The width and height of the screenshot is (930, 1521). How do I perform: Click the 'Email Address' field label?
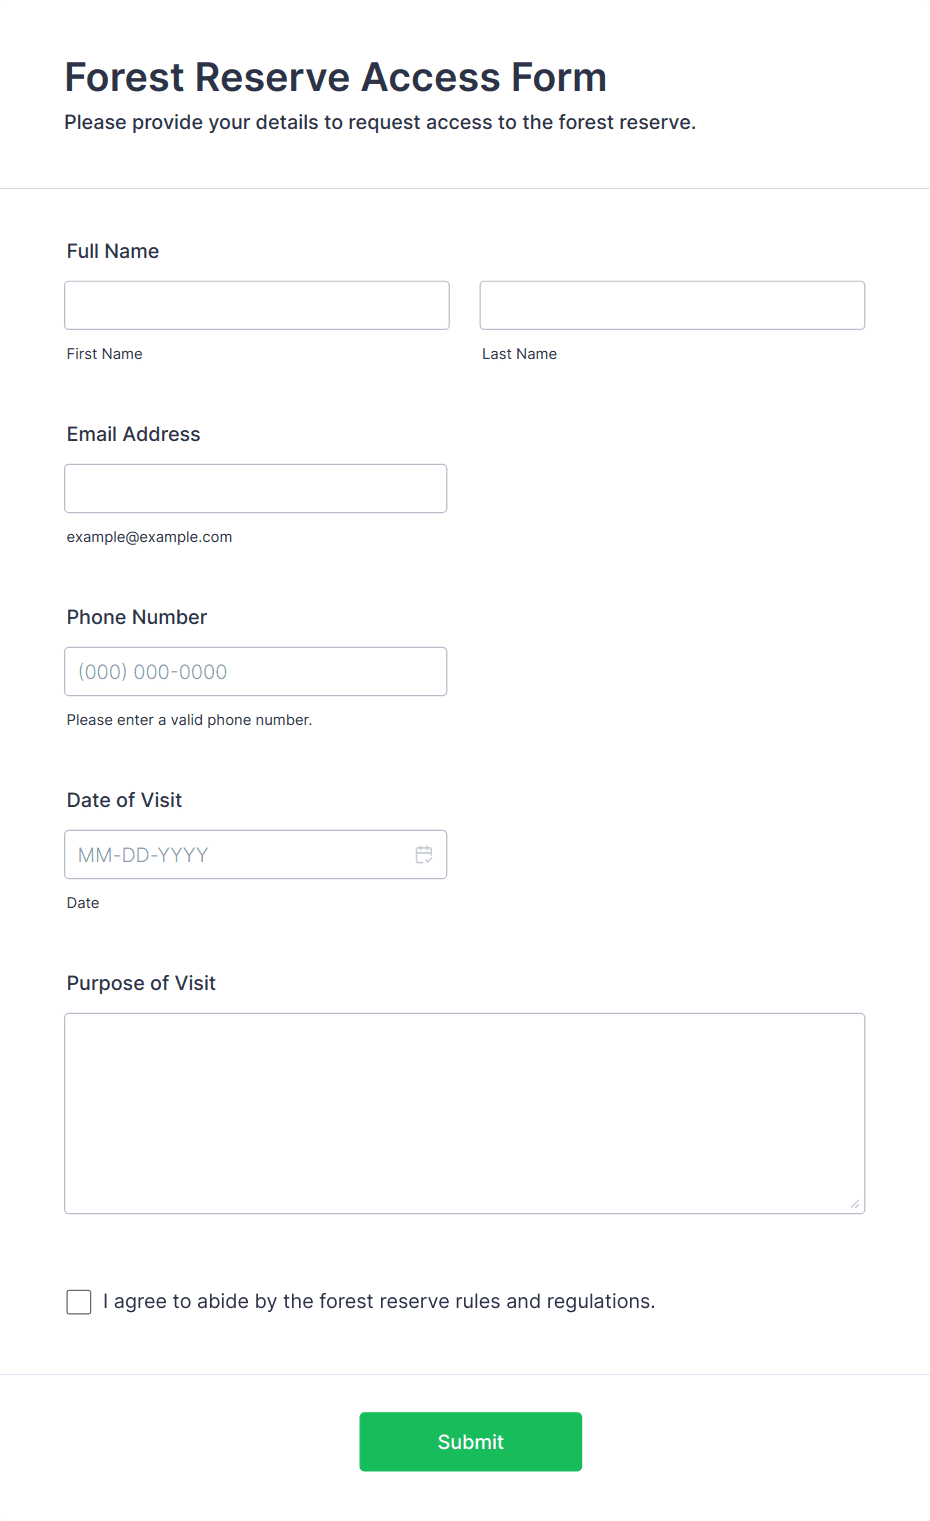tap(134, 434)
